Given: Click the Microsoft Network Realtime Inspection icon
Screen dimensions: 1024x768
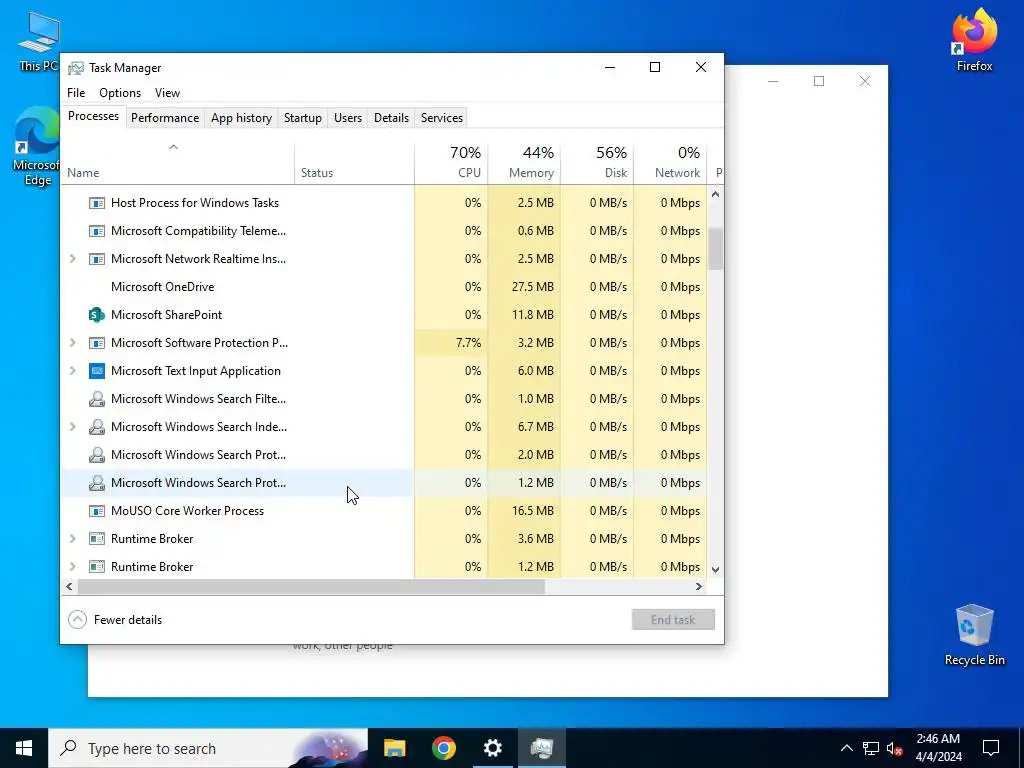Looking at the screenshot, I should coord(97,259).
